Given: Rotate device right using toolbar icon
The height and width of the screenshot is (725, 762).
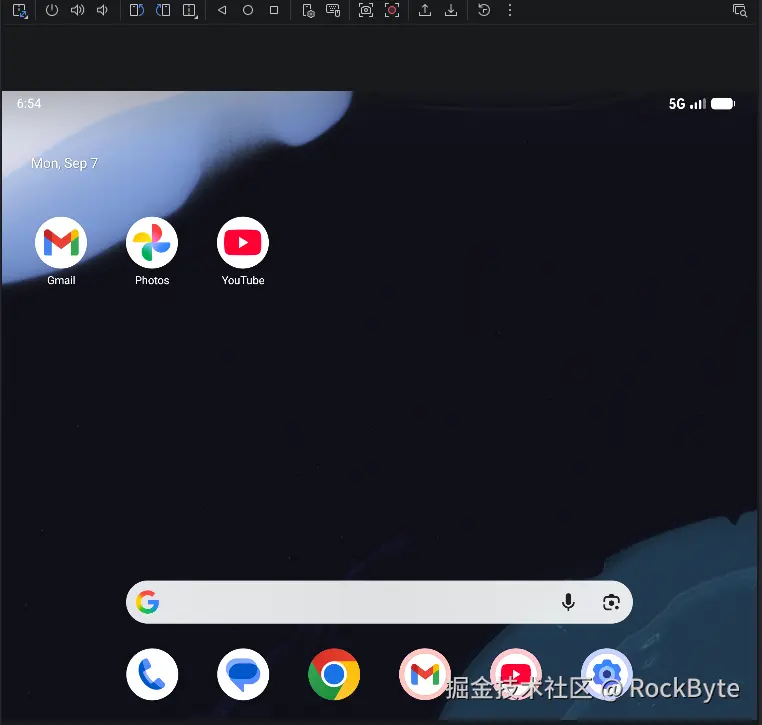Looking at the screenshot, I should tap(163, 10).
